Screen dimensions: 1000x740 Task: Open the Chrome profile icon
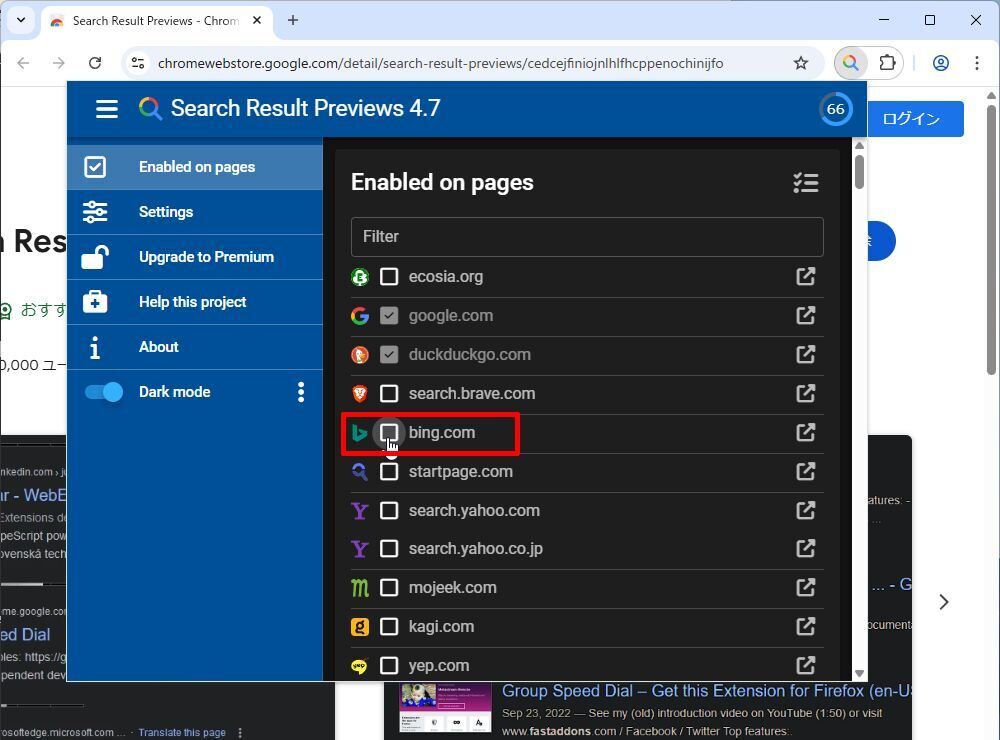point(941,63)
